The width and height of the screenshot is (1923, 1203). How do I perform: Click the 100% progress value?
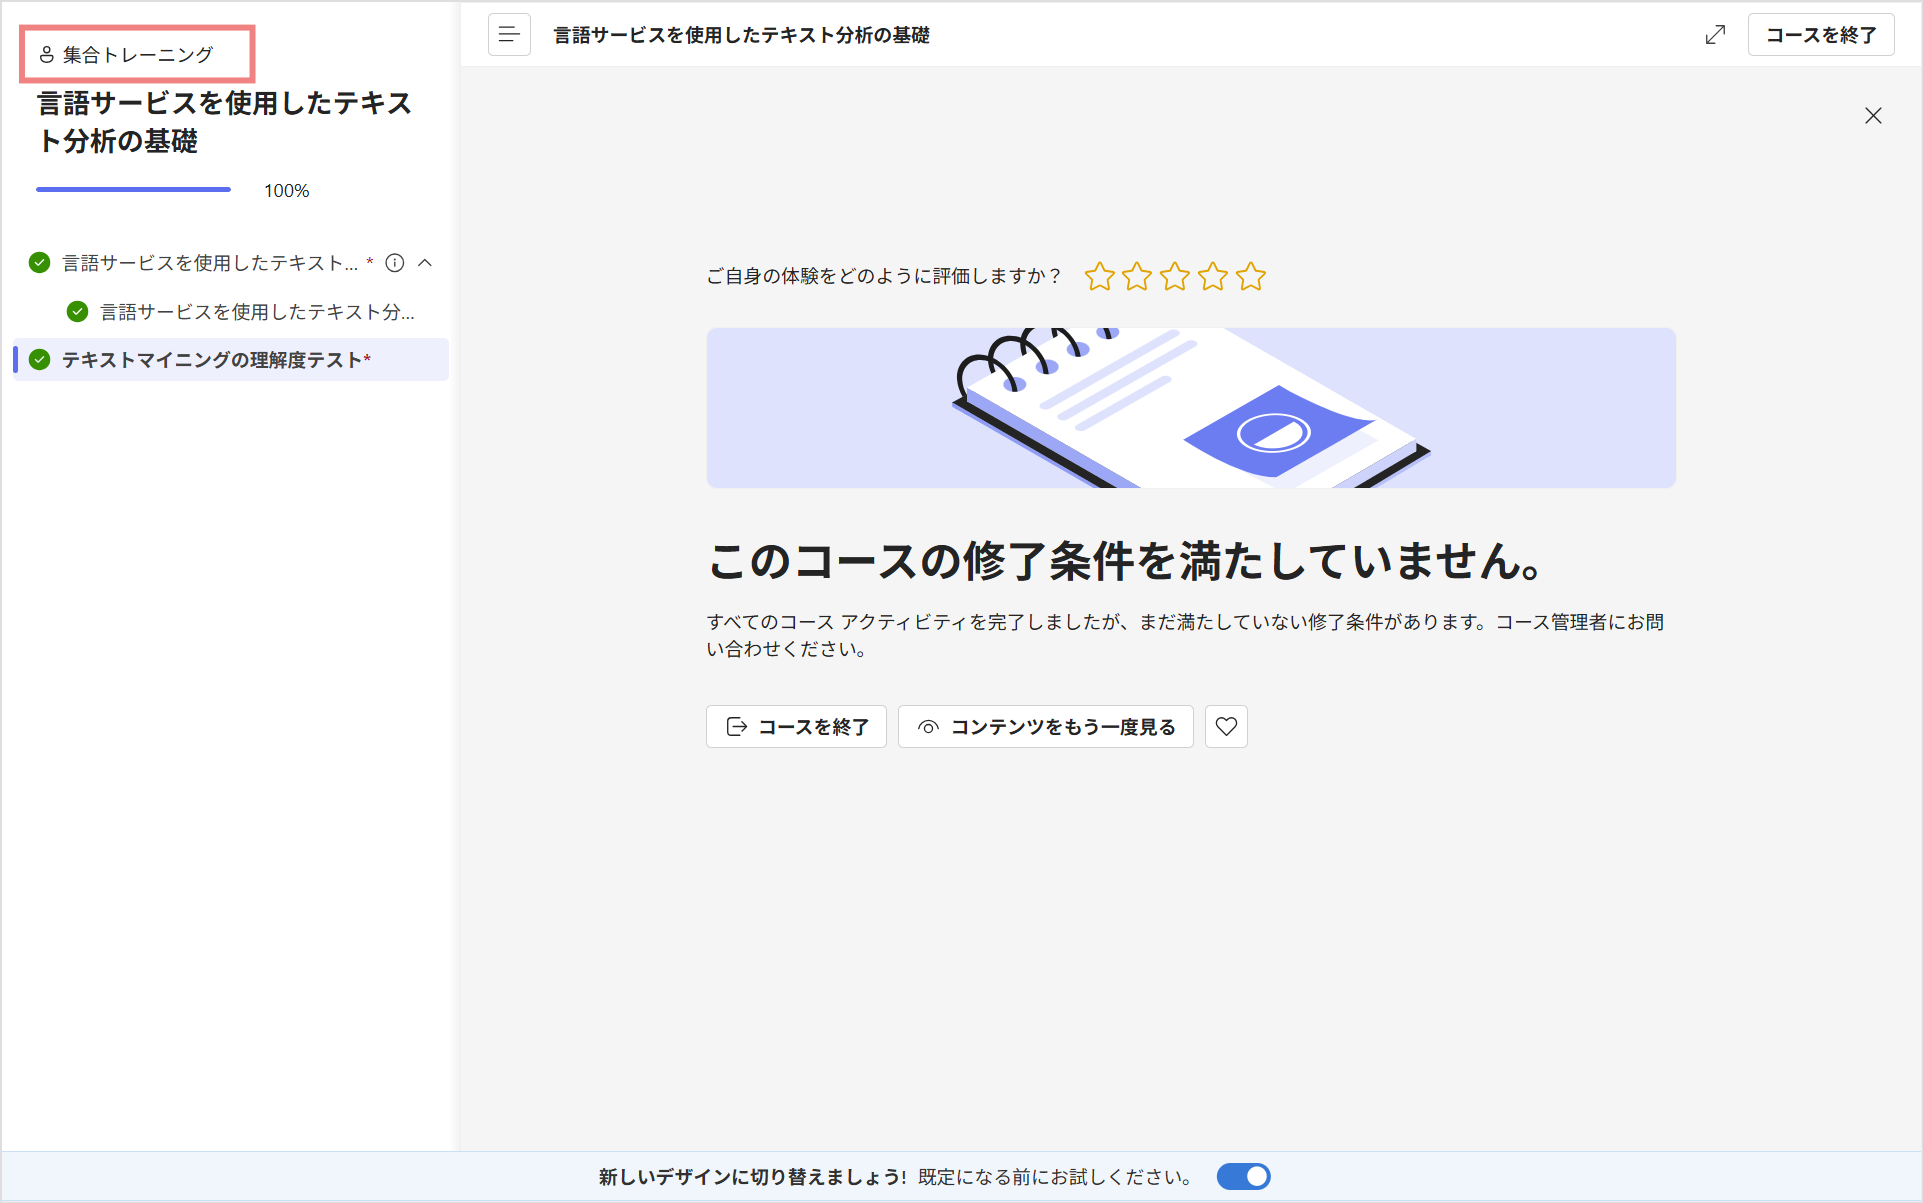click(x=286, y=191)
